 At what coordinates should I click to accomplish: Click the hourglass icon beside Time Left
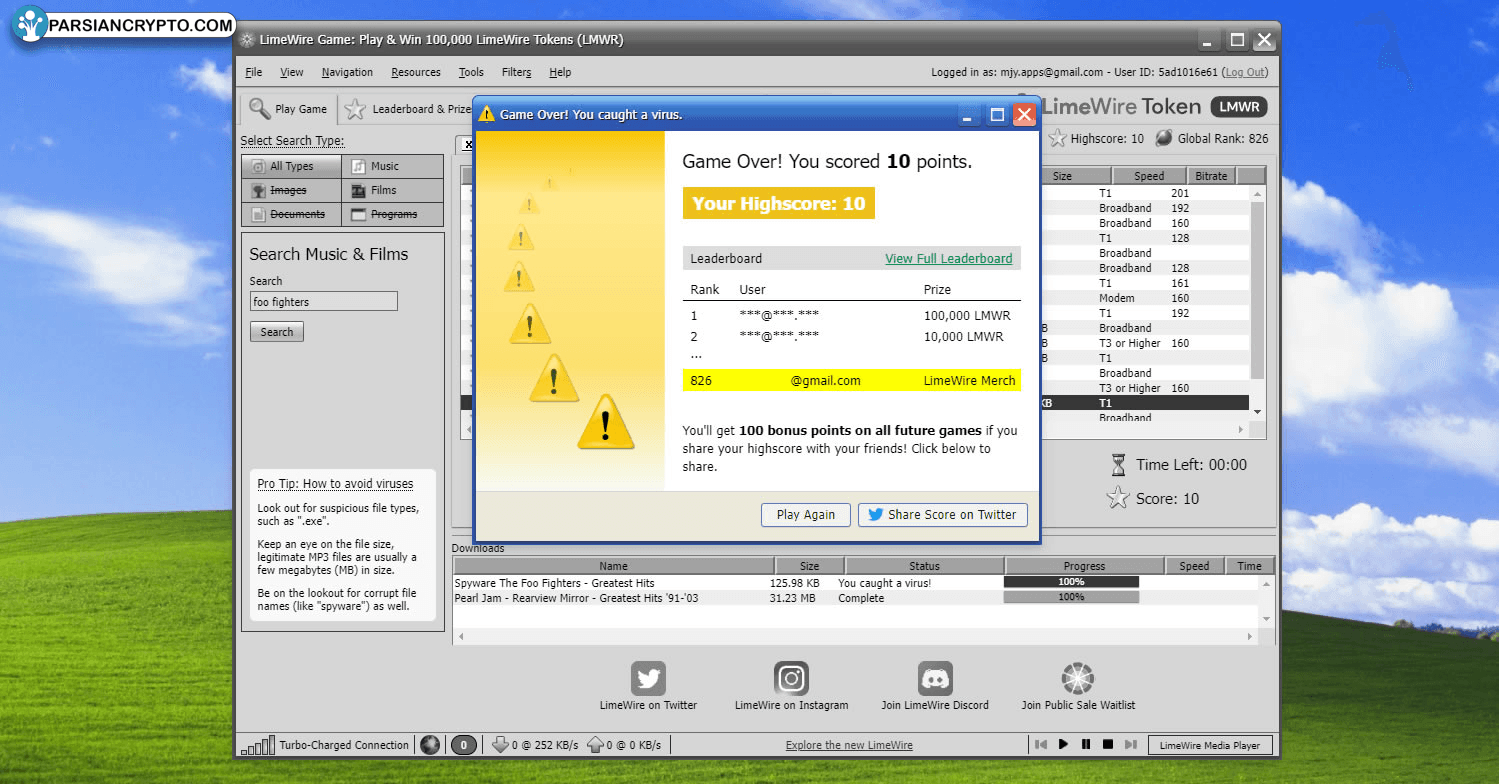[x=1119, y=465]
